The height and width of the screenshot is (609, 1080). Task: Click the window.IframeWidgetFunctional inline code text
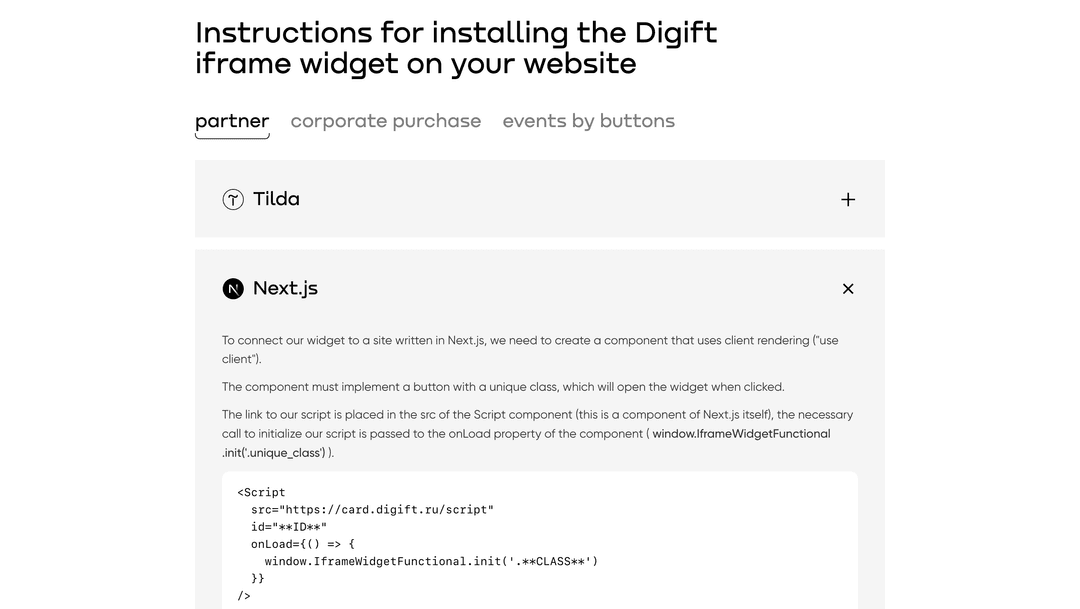point(741,433)
